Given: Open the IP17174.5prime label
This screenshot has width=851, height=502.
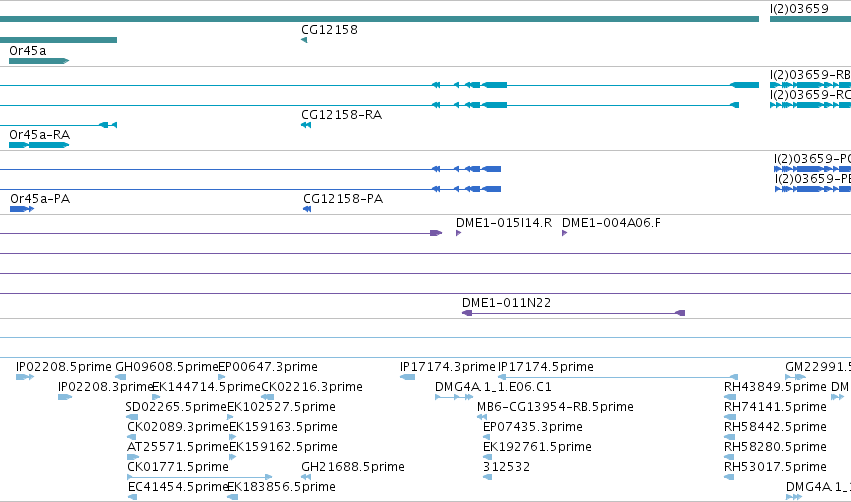Looking at the screenshot, I should pyautogui.click(x=546, y=367).
